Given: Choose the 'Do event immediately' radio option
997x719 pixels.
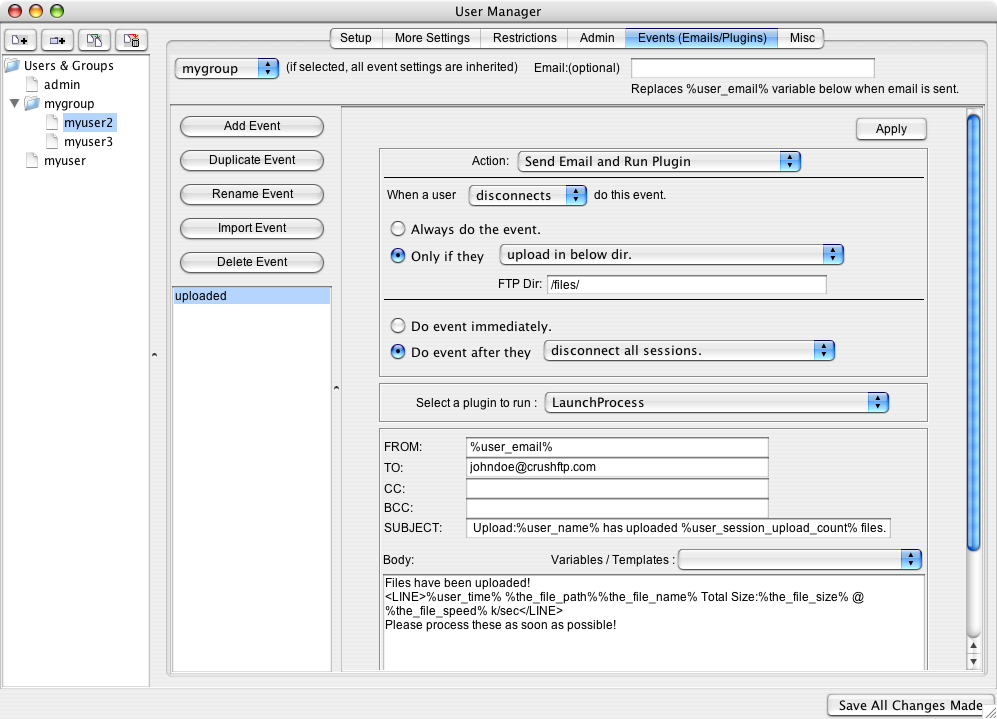Looking at the screenshot, I should [x=398, y=326].
